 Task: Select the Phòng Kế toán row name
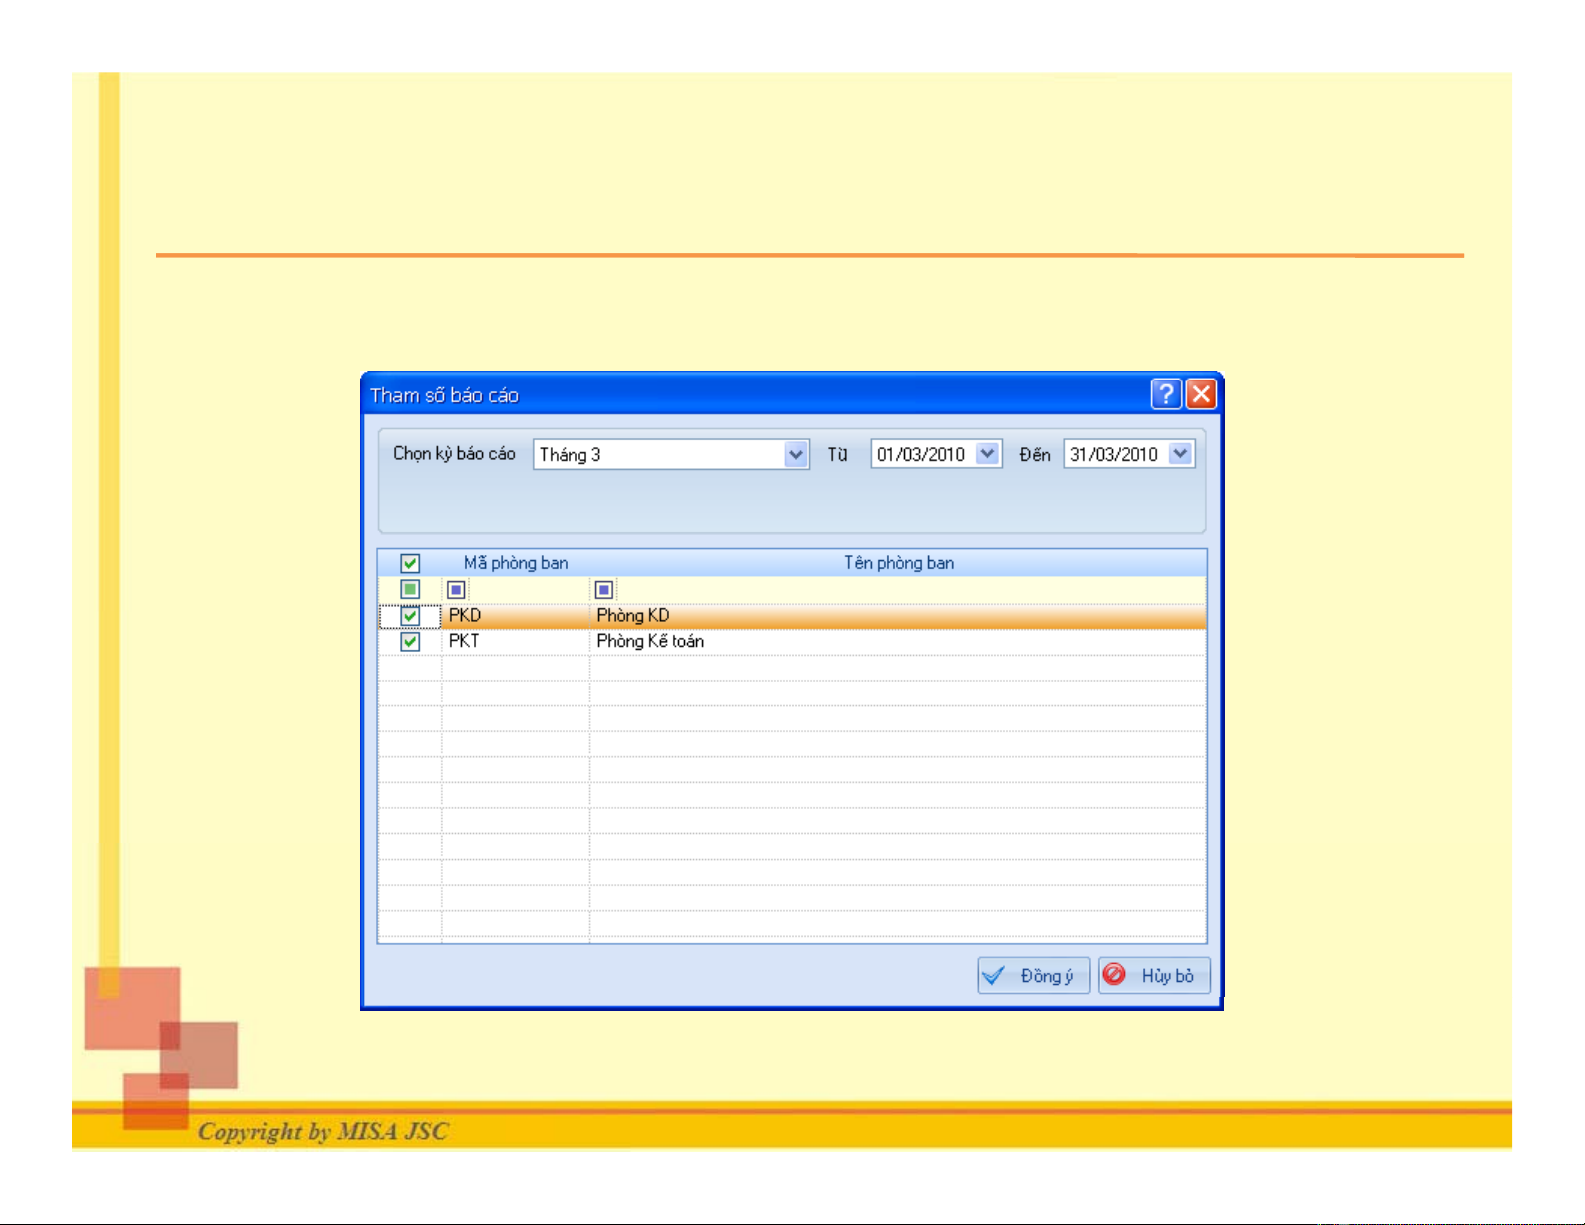click(650, 642)
